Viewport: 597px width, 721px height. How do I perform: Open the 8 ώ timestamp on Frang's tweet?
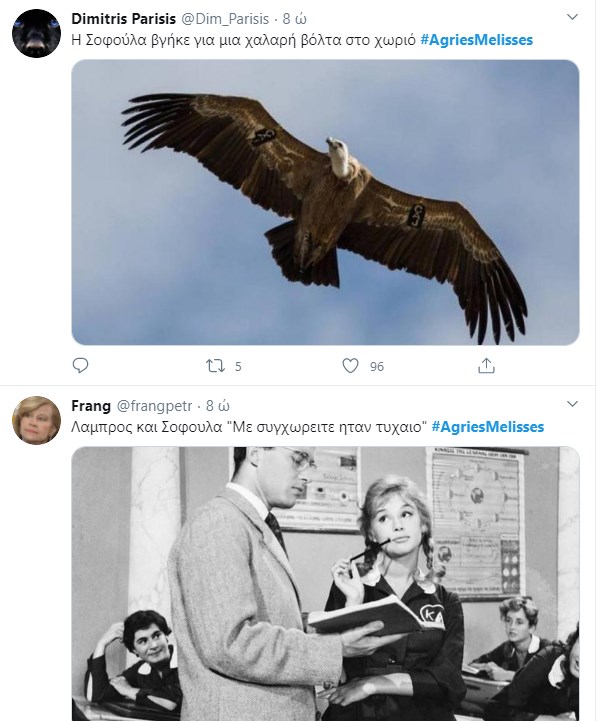(218, 406)
